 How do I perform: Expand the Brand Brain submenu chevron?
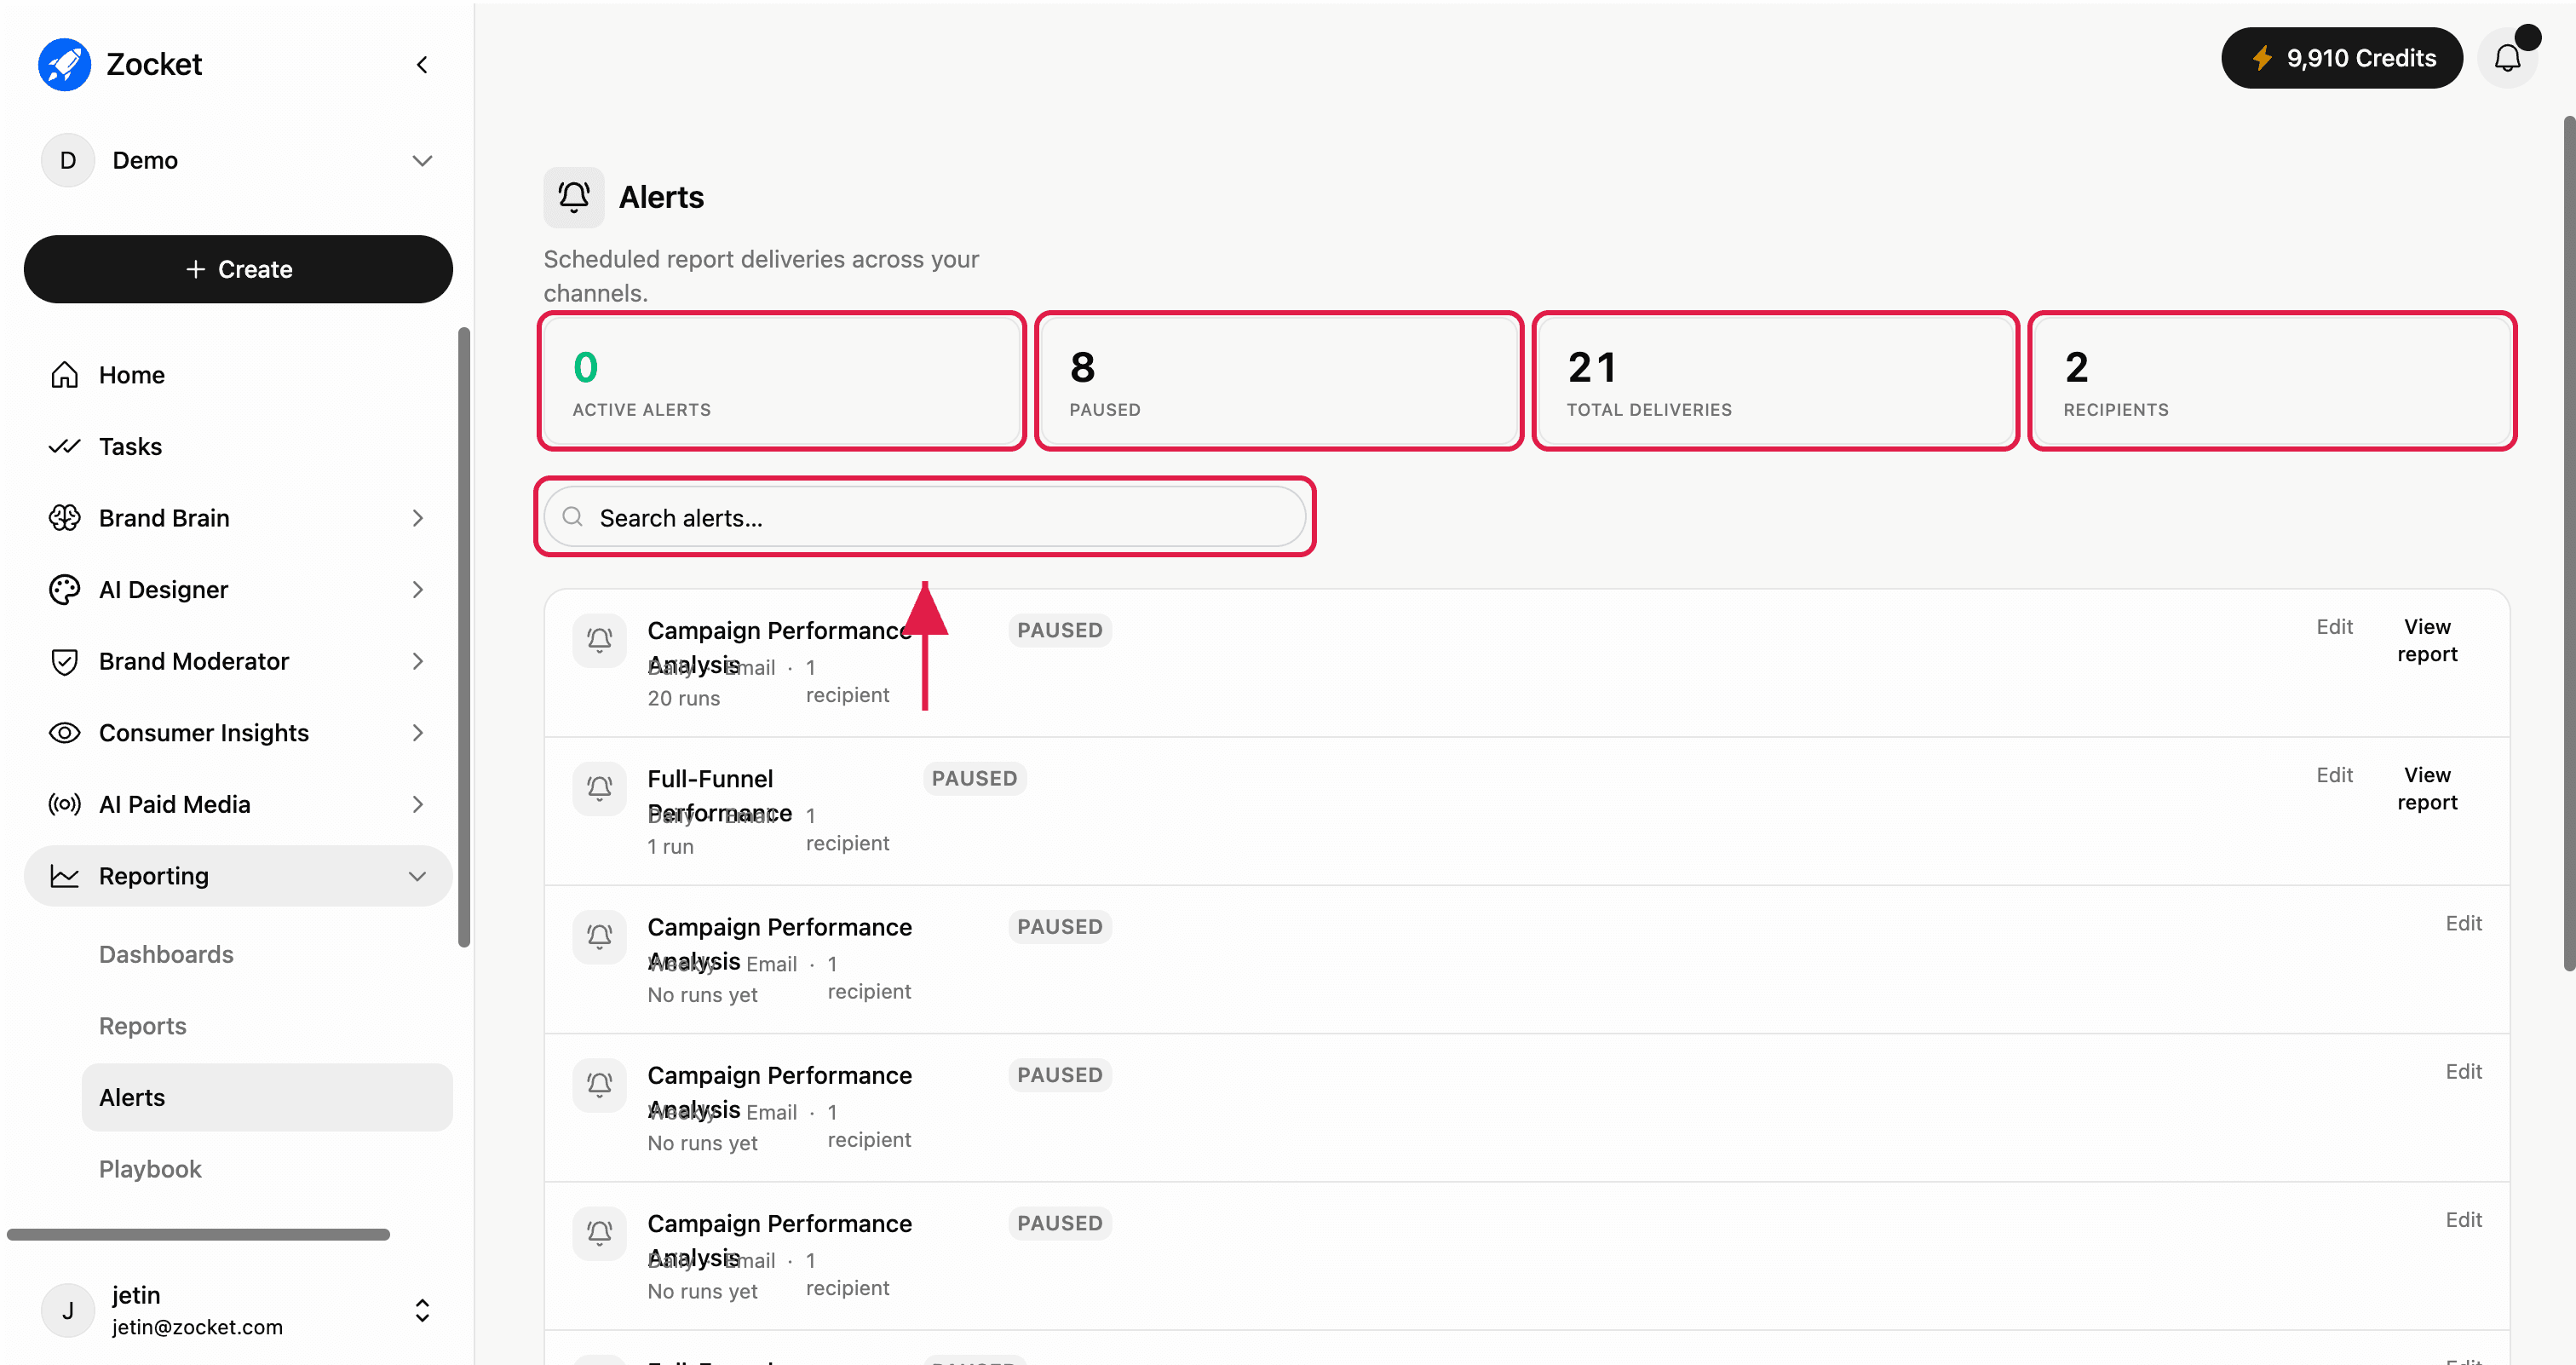pos(418,518)
